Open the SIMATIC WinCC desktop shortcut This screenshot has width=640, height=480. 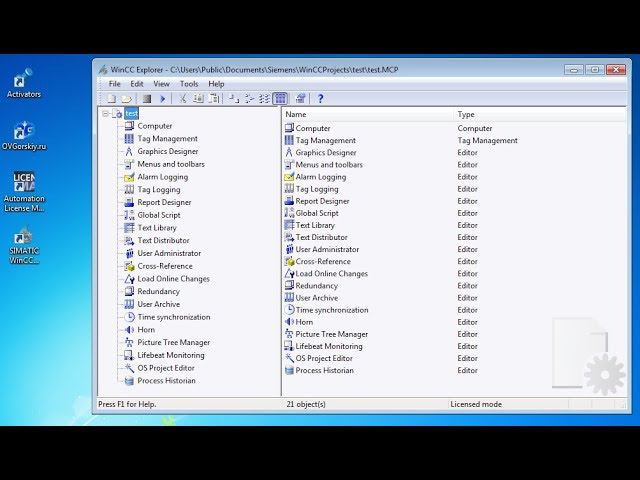(24, 246)
